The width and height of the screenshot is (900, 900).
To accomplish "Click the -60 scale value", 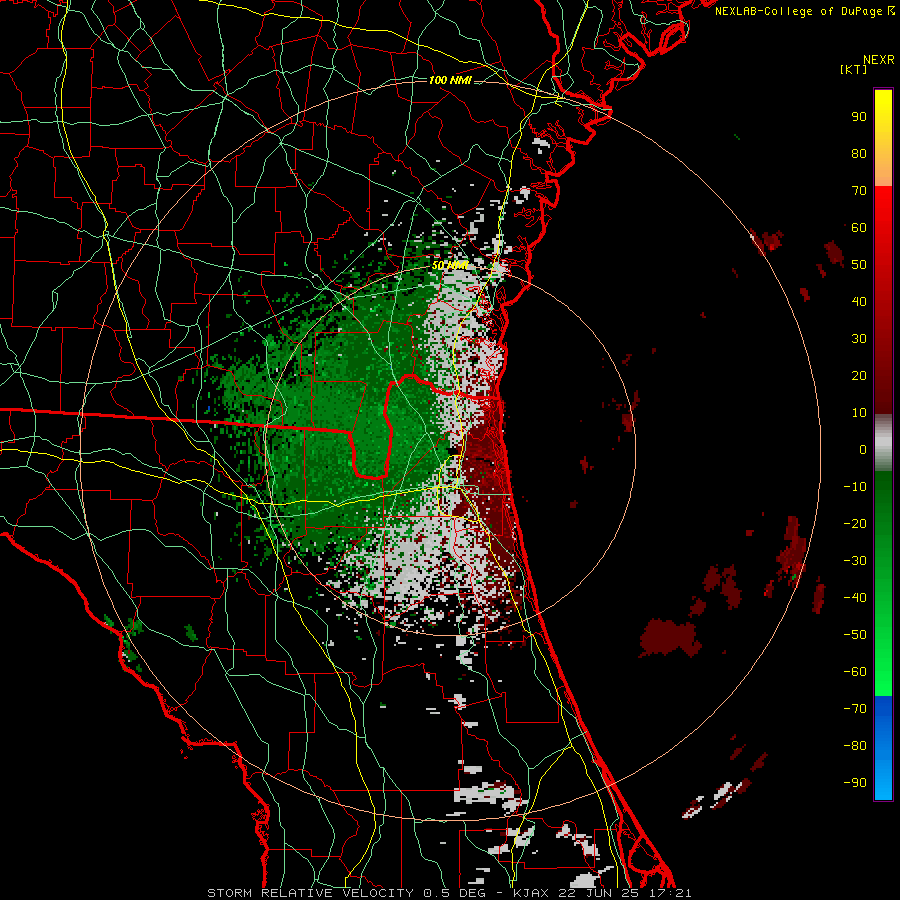I will point(855,672).
